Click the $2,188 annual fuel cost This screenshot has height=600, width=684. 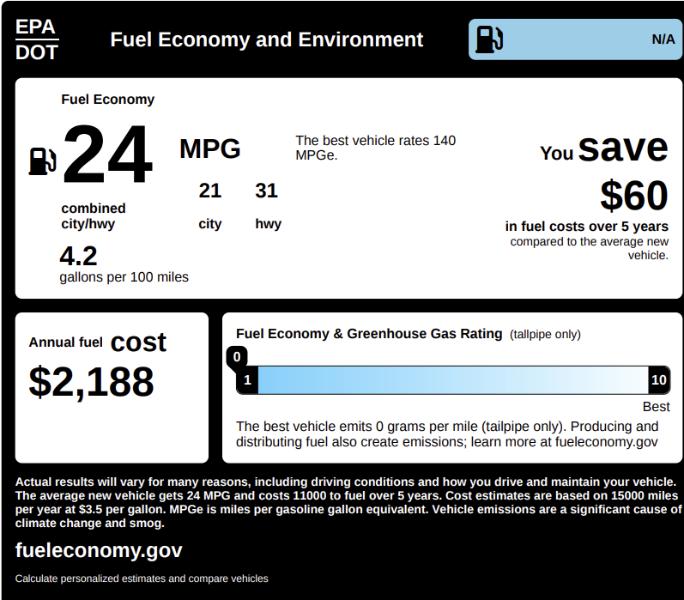[91, 381]
